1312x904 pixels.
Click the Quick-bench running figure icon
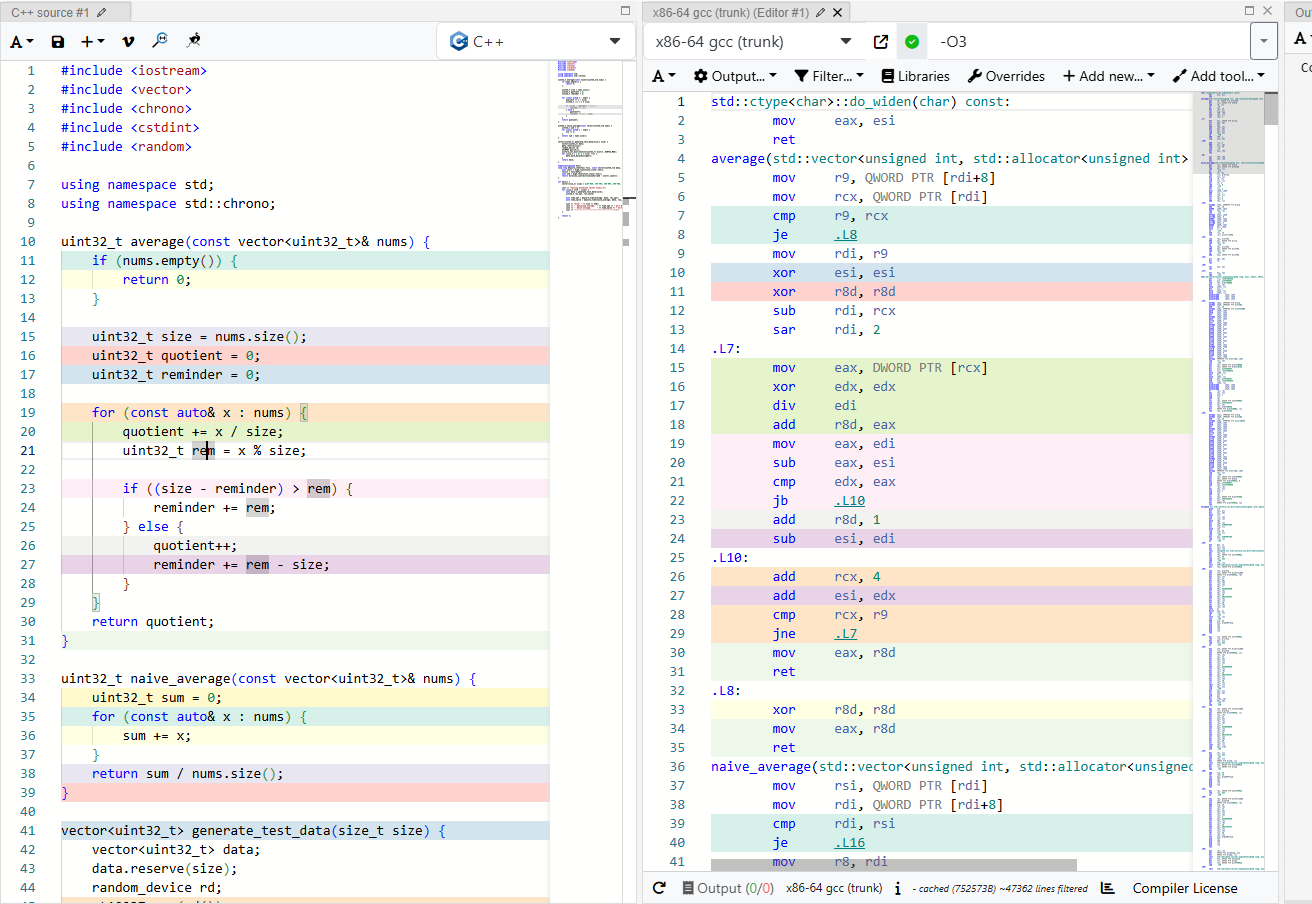pyautogui.click(x=194, y=41)
